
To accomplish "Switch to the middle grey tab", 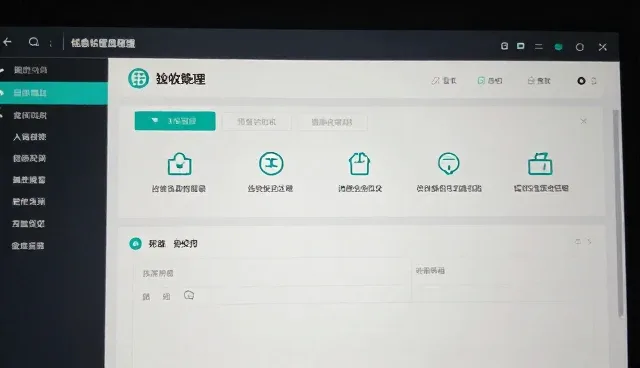I will (x=257, y=122).
